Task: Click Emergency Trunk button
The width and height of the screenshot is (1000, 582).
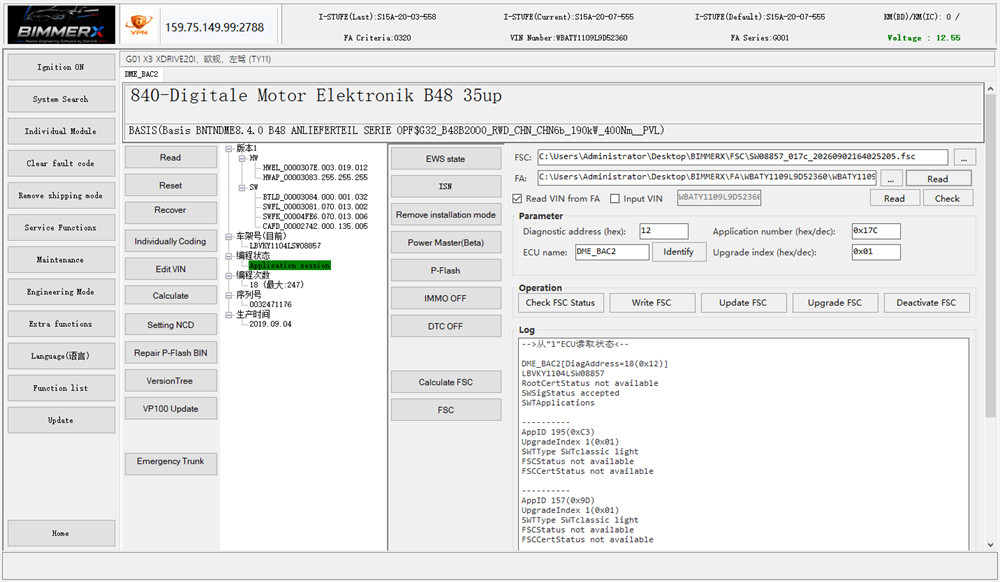Action: point(170,464)
